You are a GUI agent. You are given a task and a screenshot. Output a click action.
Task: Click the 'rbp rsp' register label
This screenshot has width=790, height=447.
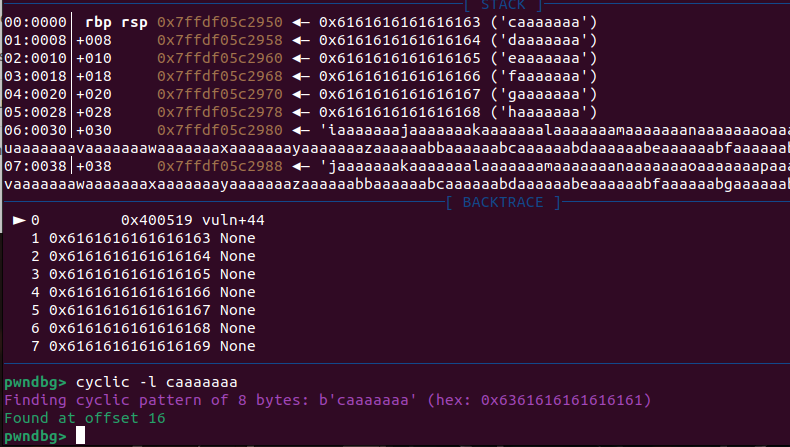coord(112,21)
